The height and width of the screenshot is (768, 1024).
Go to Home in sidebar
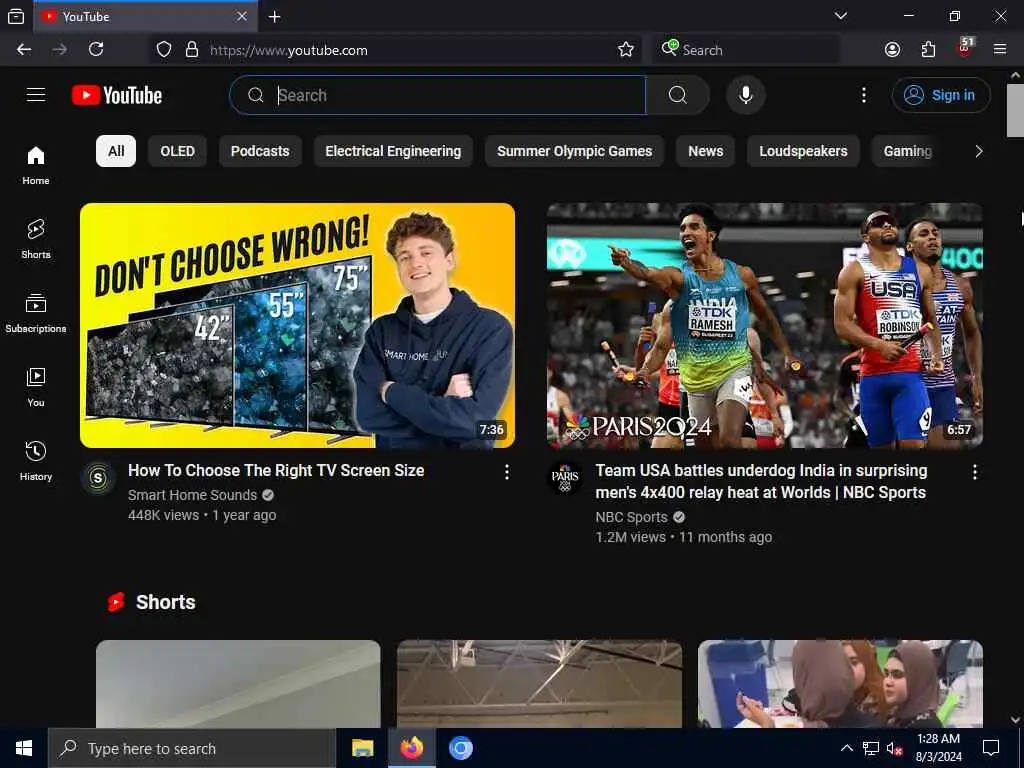36,165
